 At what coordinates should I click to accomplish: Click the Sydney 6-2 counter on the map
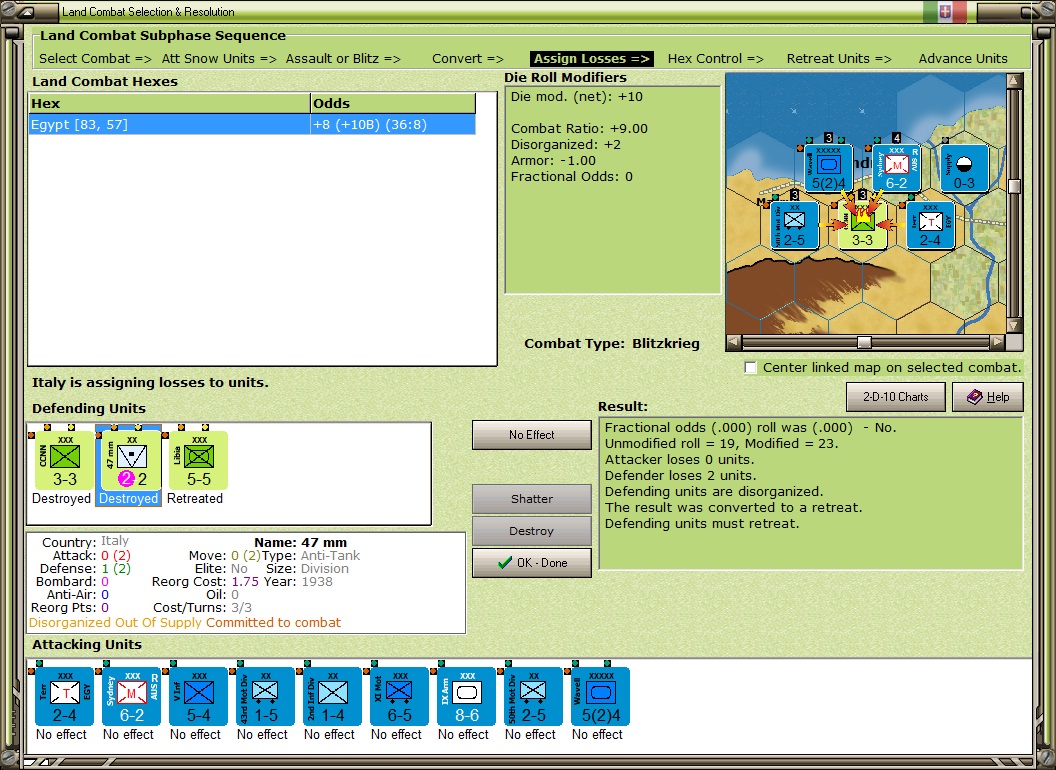(896, 168)
